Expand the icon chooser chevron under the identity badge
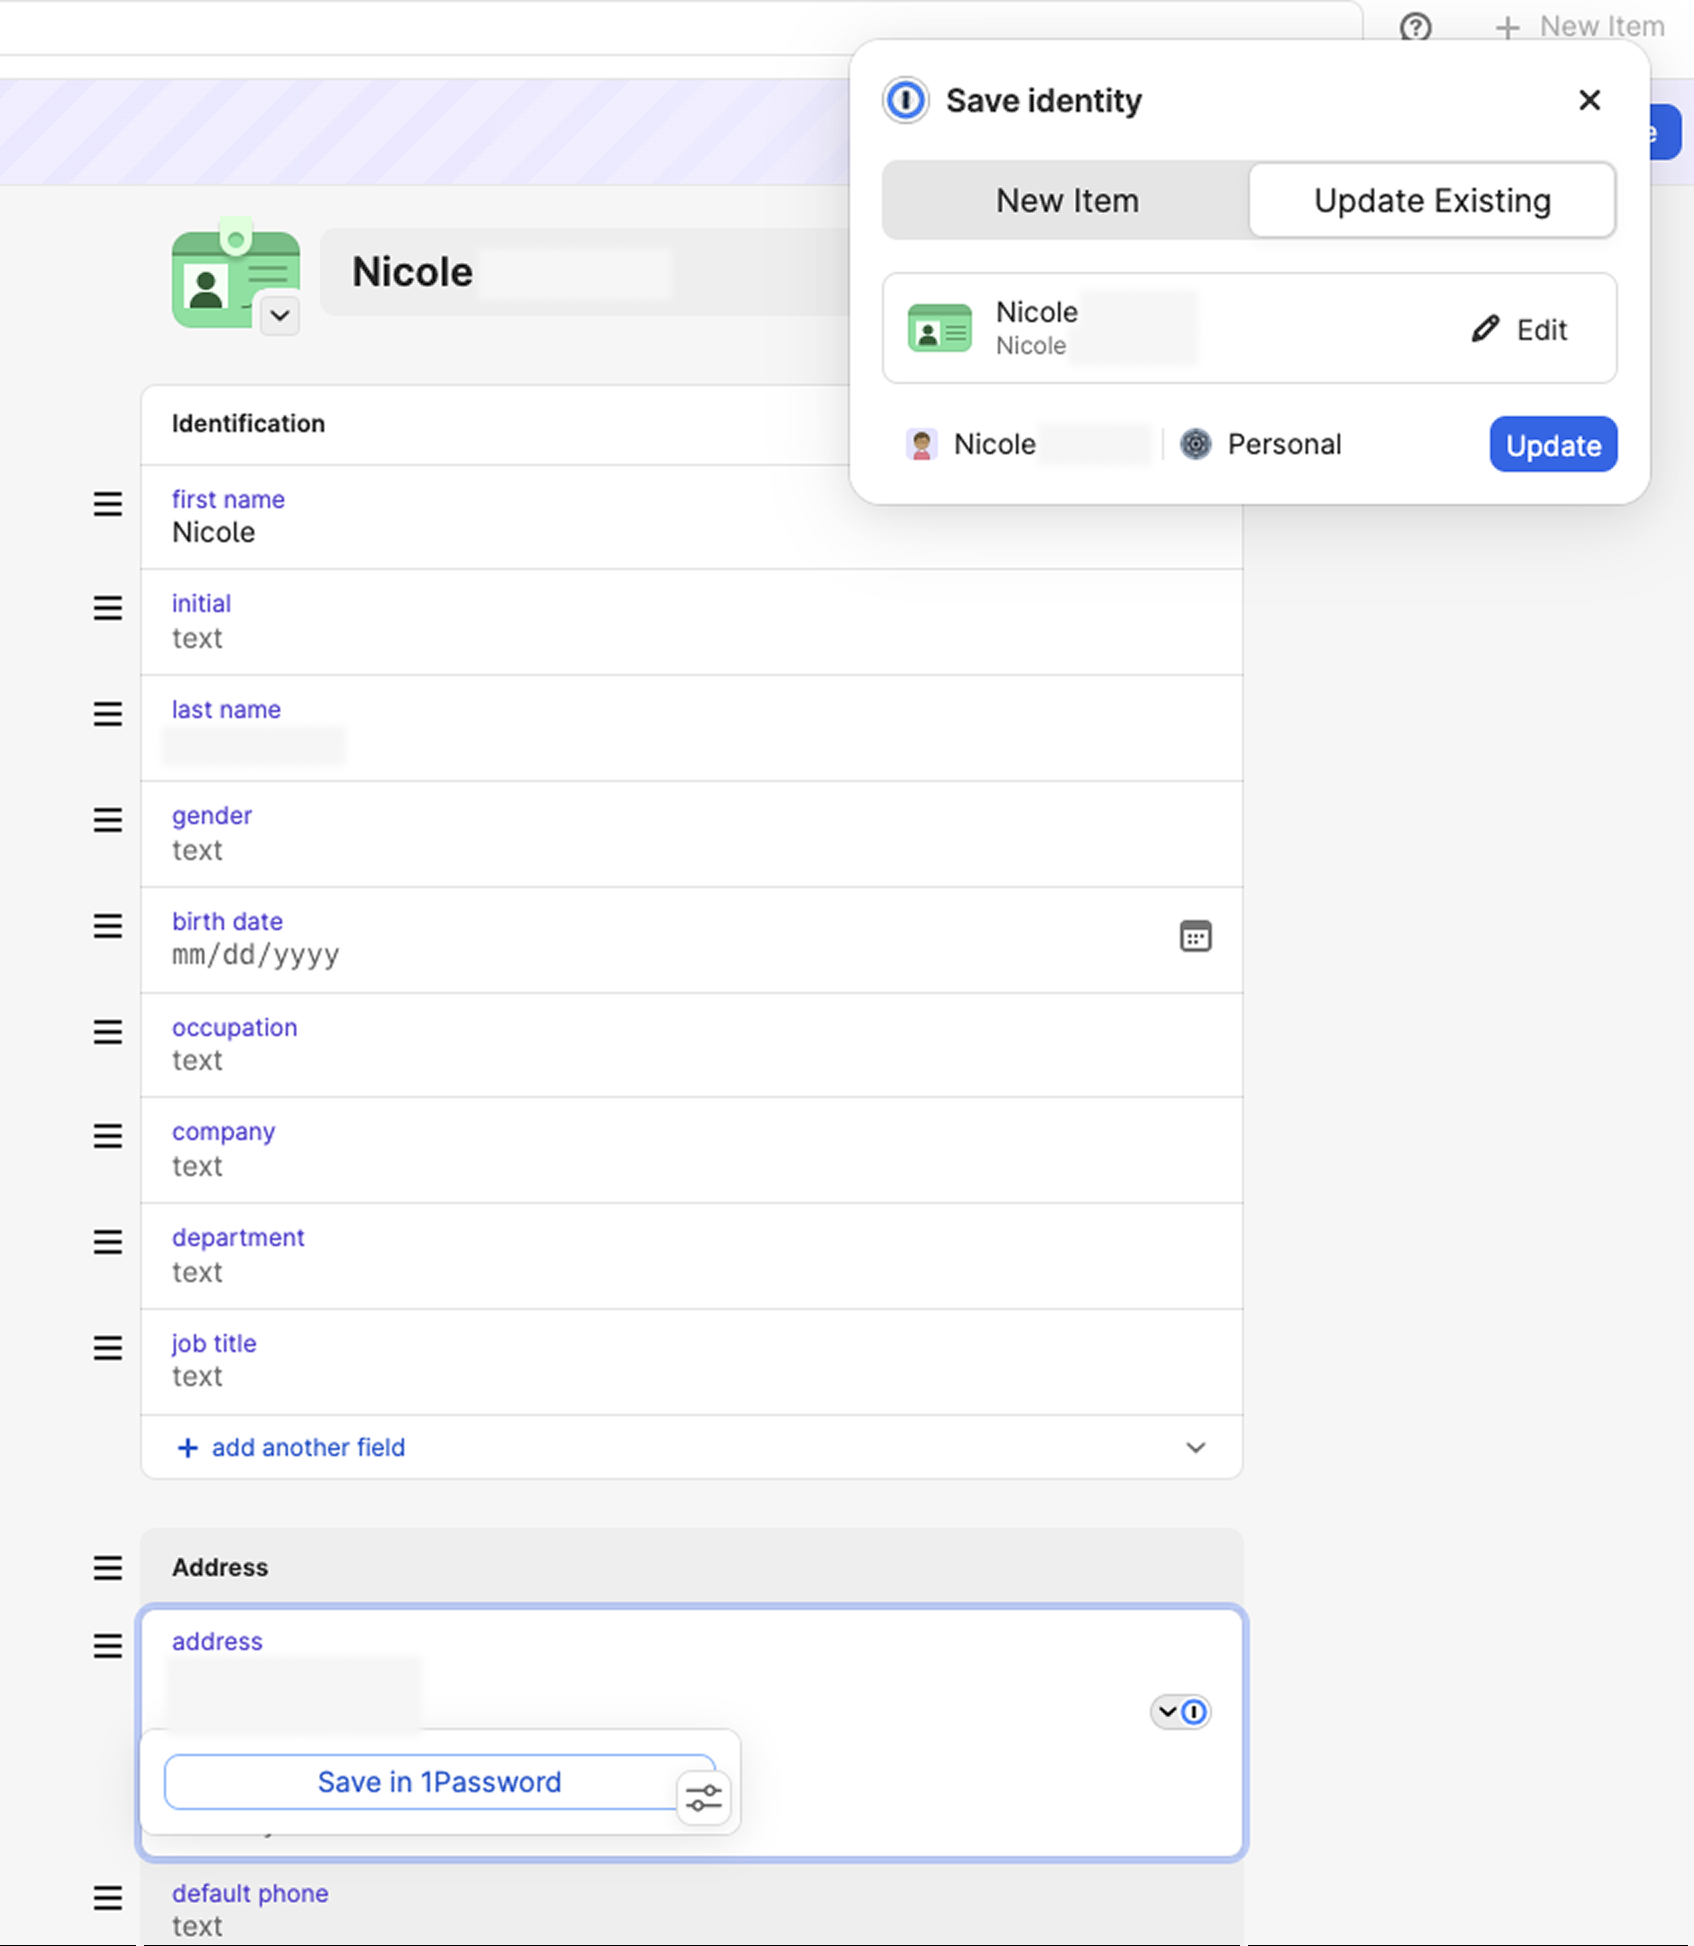Screen dimensions: 1694x1946 point(279,316)
